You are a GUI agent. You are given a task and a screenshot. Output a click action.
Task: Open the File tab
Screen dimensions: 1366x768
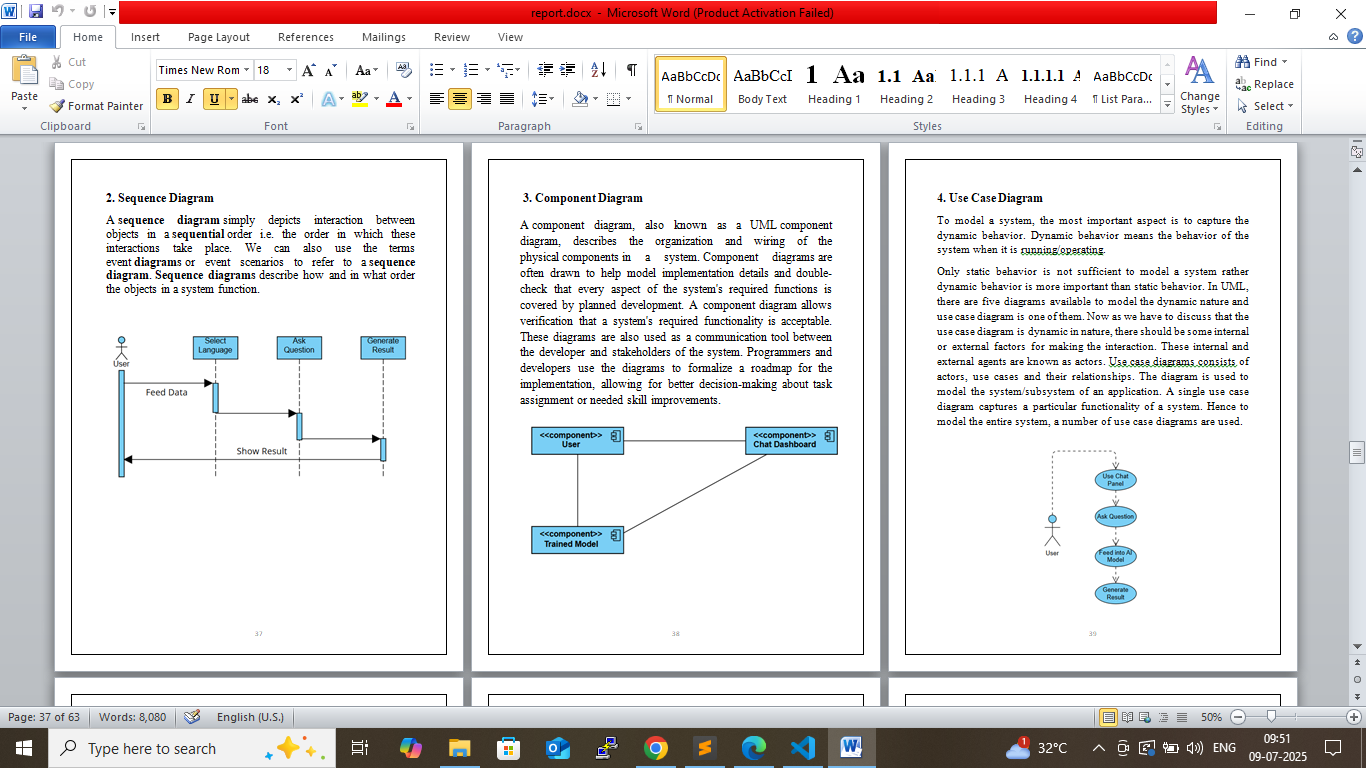point(28,37)
